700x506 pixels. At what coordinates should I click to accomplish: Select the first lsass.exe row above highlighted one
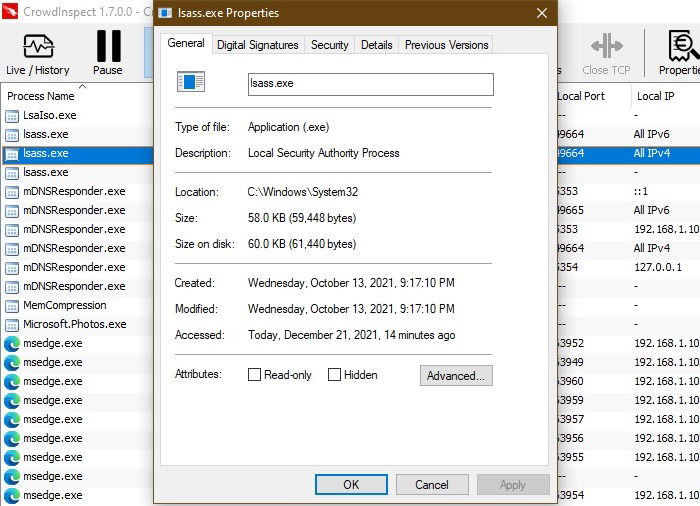point(78,134)
